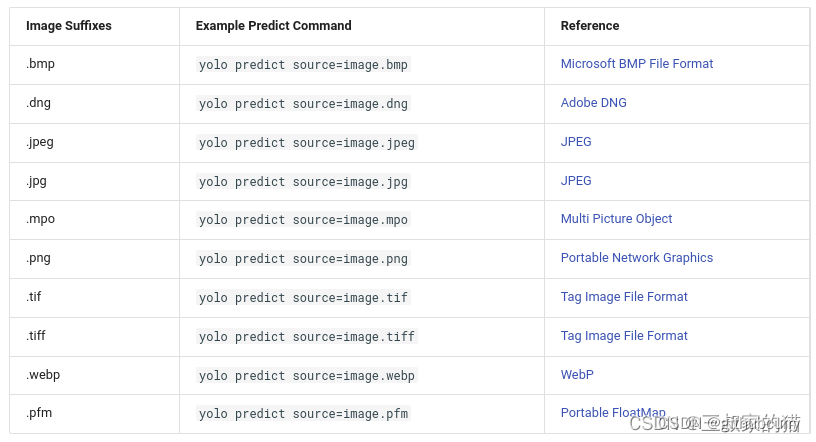Click the JPEG link in the .jpg row
Image resolution: width=816 pixels, height=442 pixels.
pyautogui.click(x=576, y=181)
